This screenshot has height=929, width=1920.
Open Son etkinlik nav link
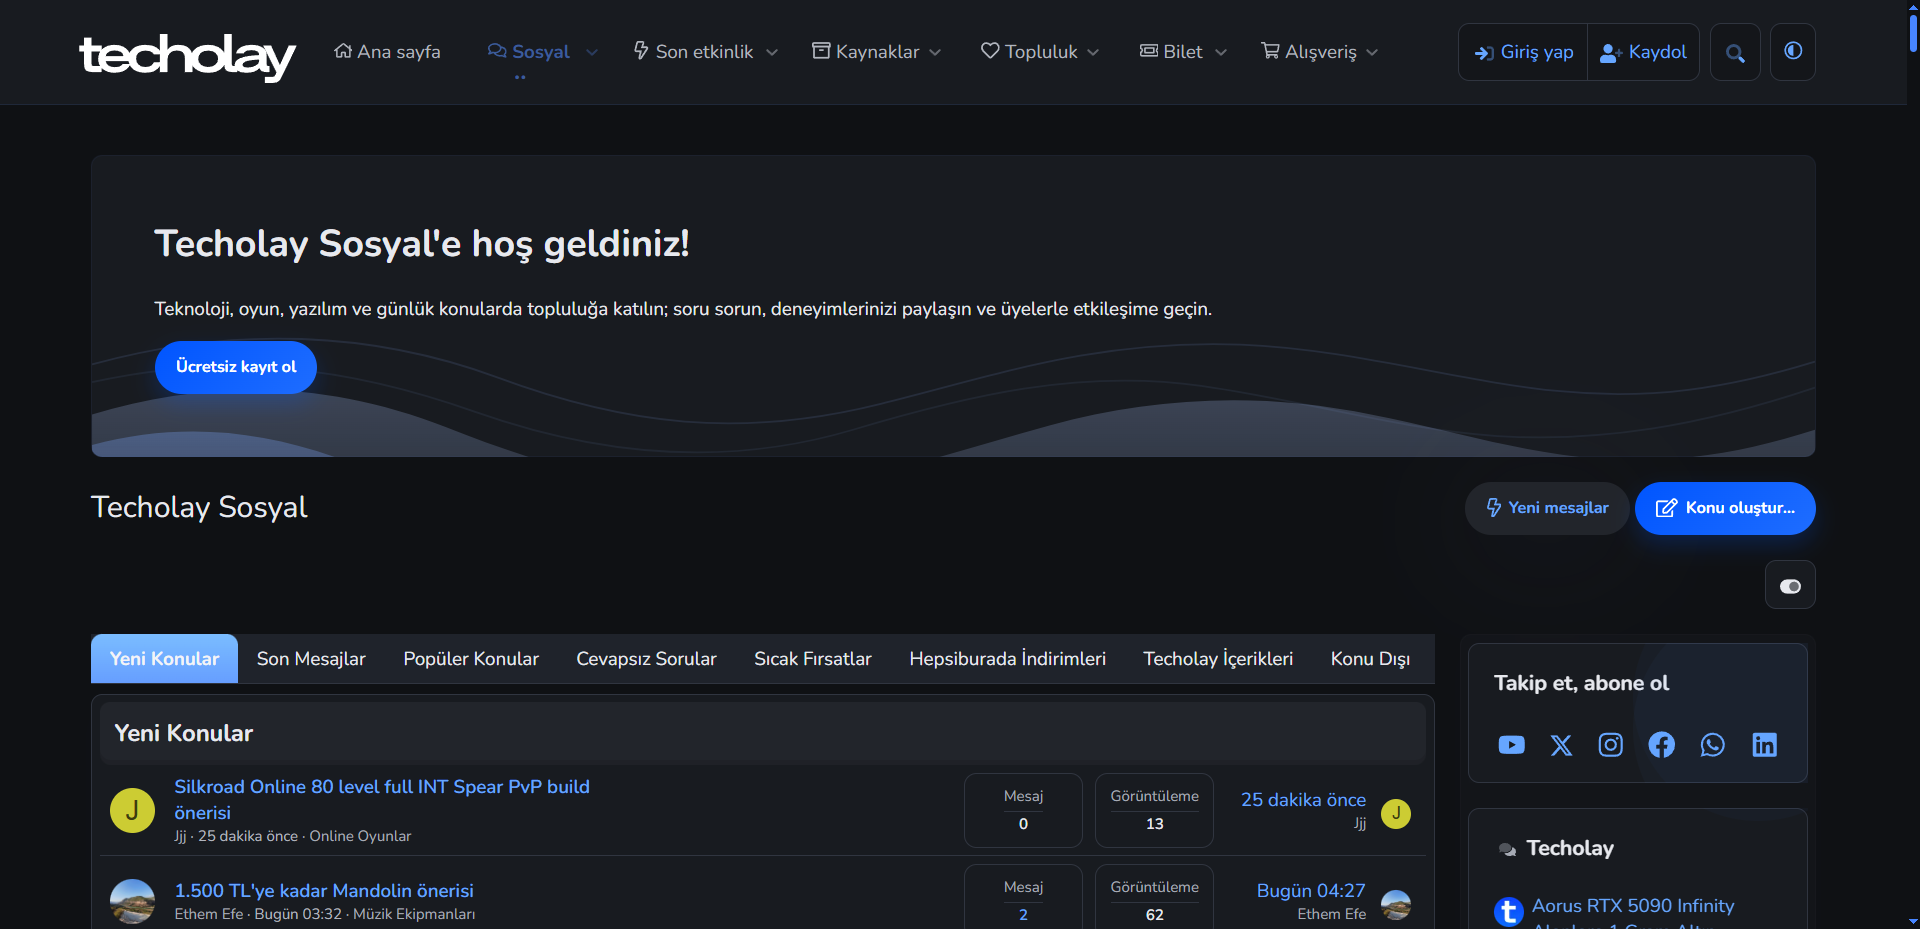(693, 52)
